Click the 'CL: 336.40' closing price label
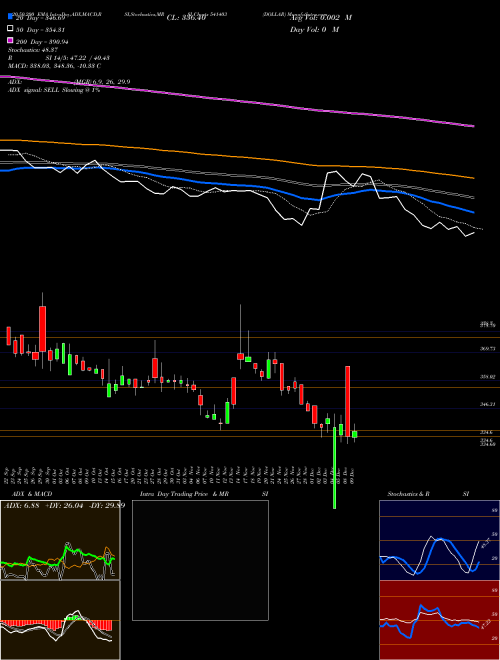 pos(186,18)
